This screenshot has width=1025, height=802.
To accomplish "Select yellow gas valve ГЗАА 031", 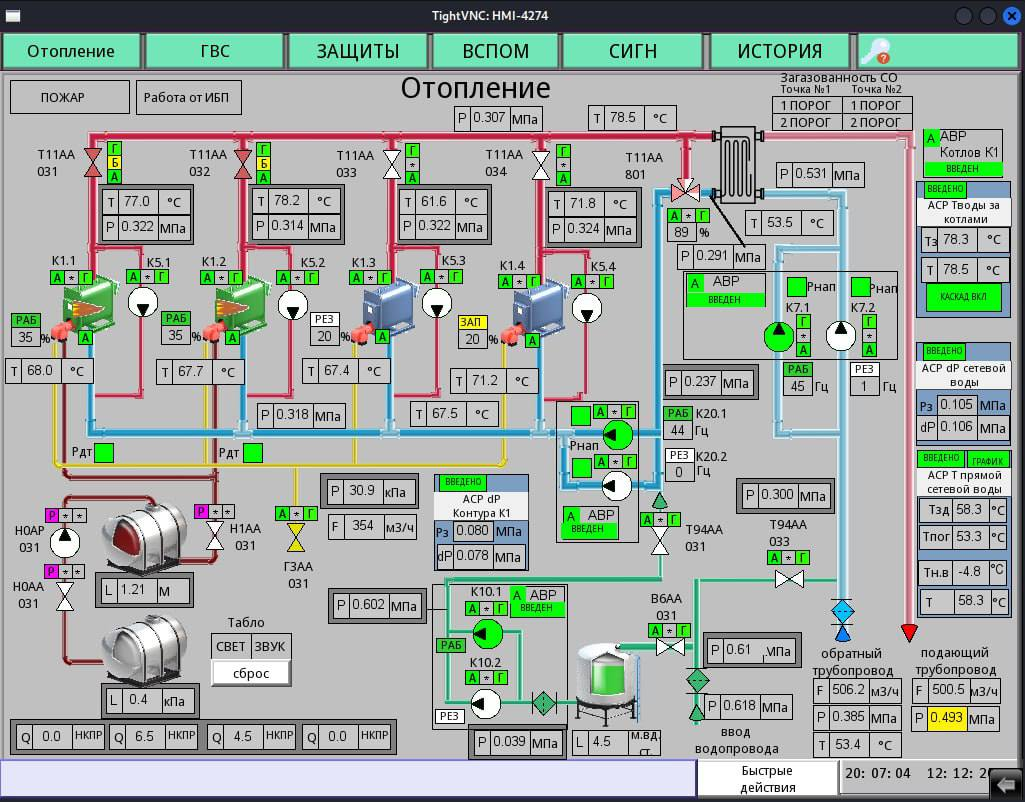I will point(296,537).
